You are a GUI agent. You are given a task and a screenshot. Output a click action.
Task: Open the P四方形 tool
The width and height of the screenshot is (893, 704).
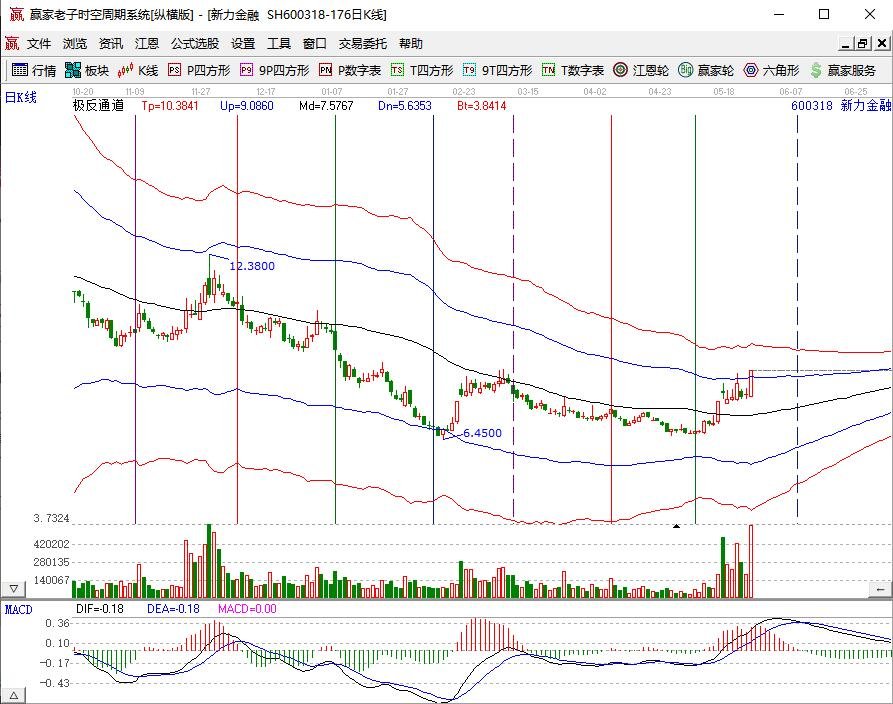click(x=199, y=70)
